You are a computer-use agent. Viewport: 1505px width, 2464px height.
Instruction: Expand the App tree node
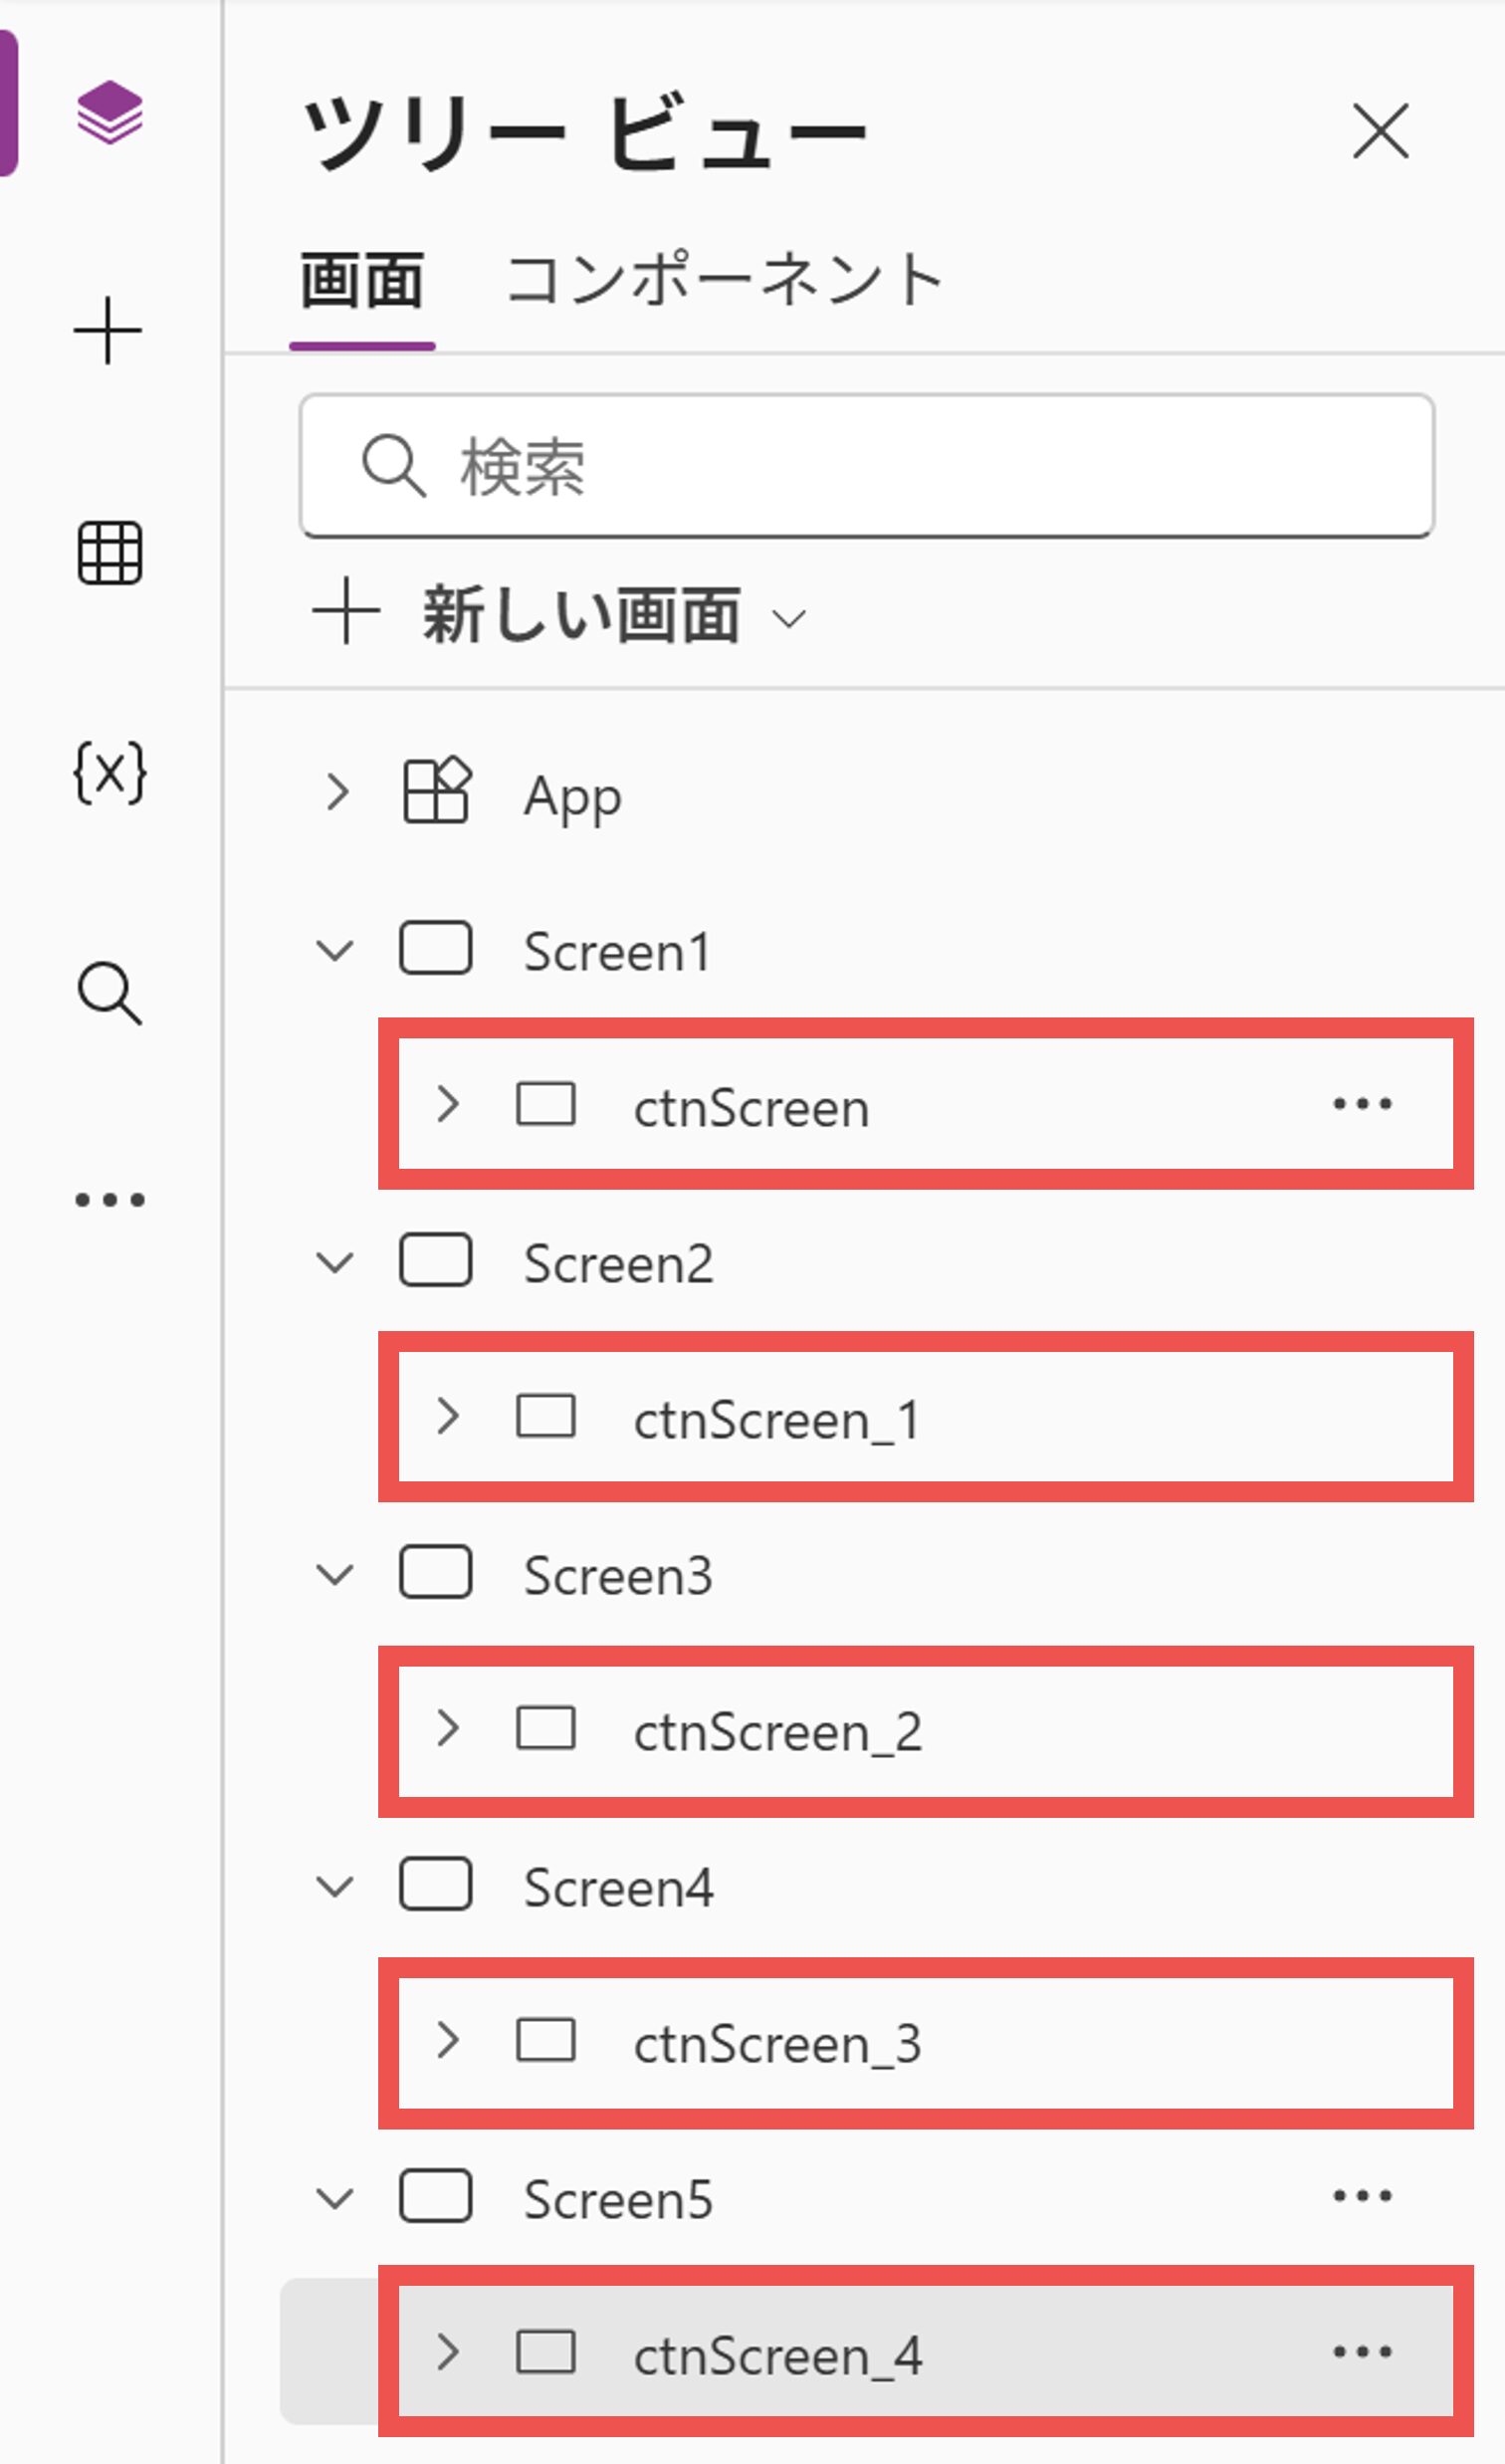(338, 793)
